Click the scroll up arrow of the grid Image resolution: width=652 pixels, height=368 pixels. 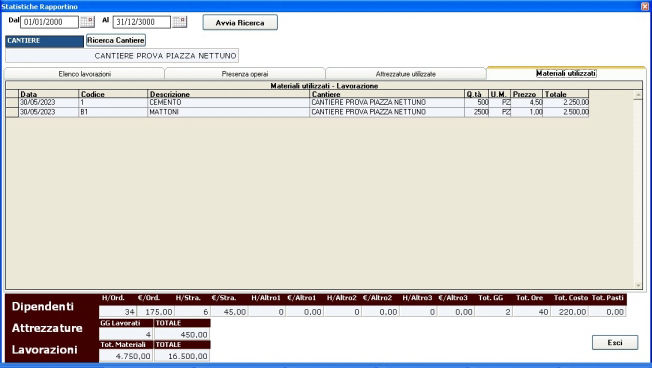[638, 95]
